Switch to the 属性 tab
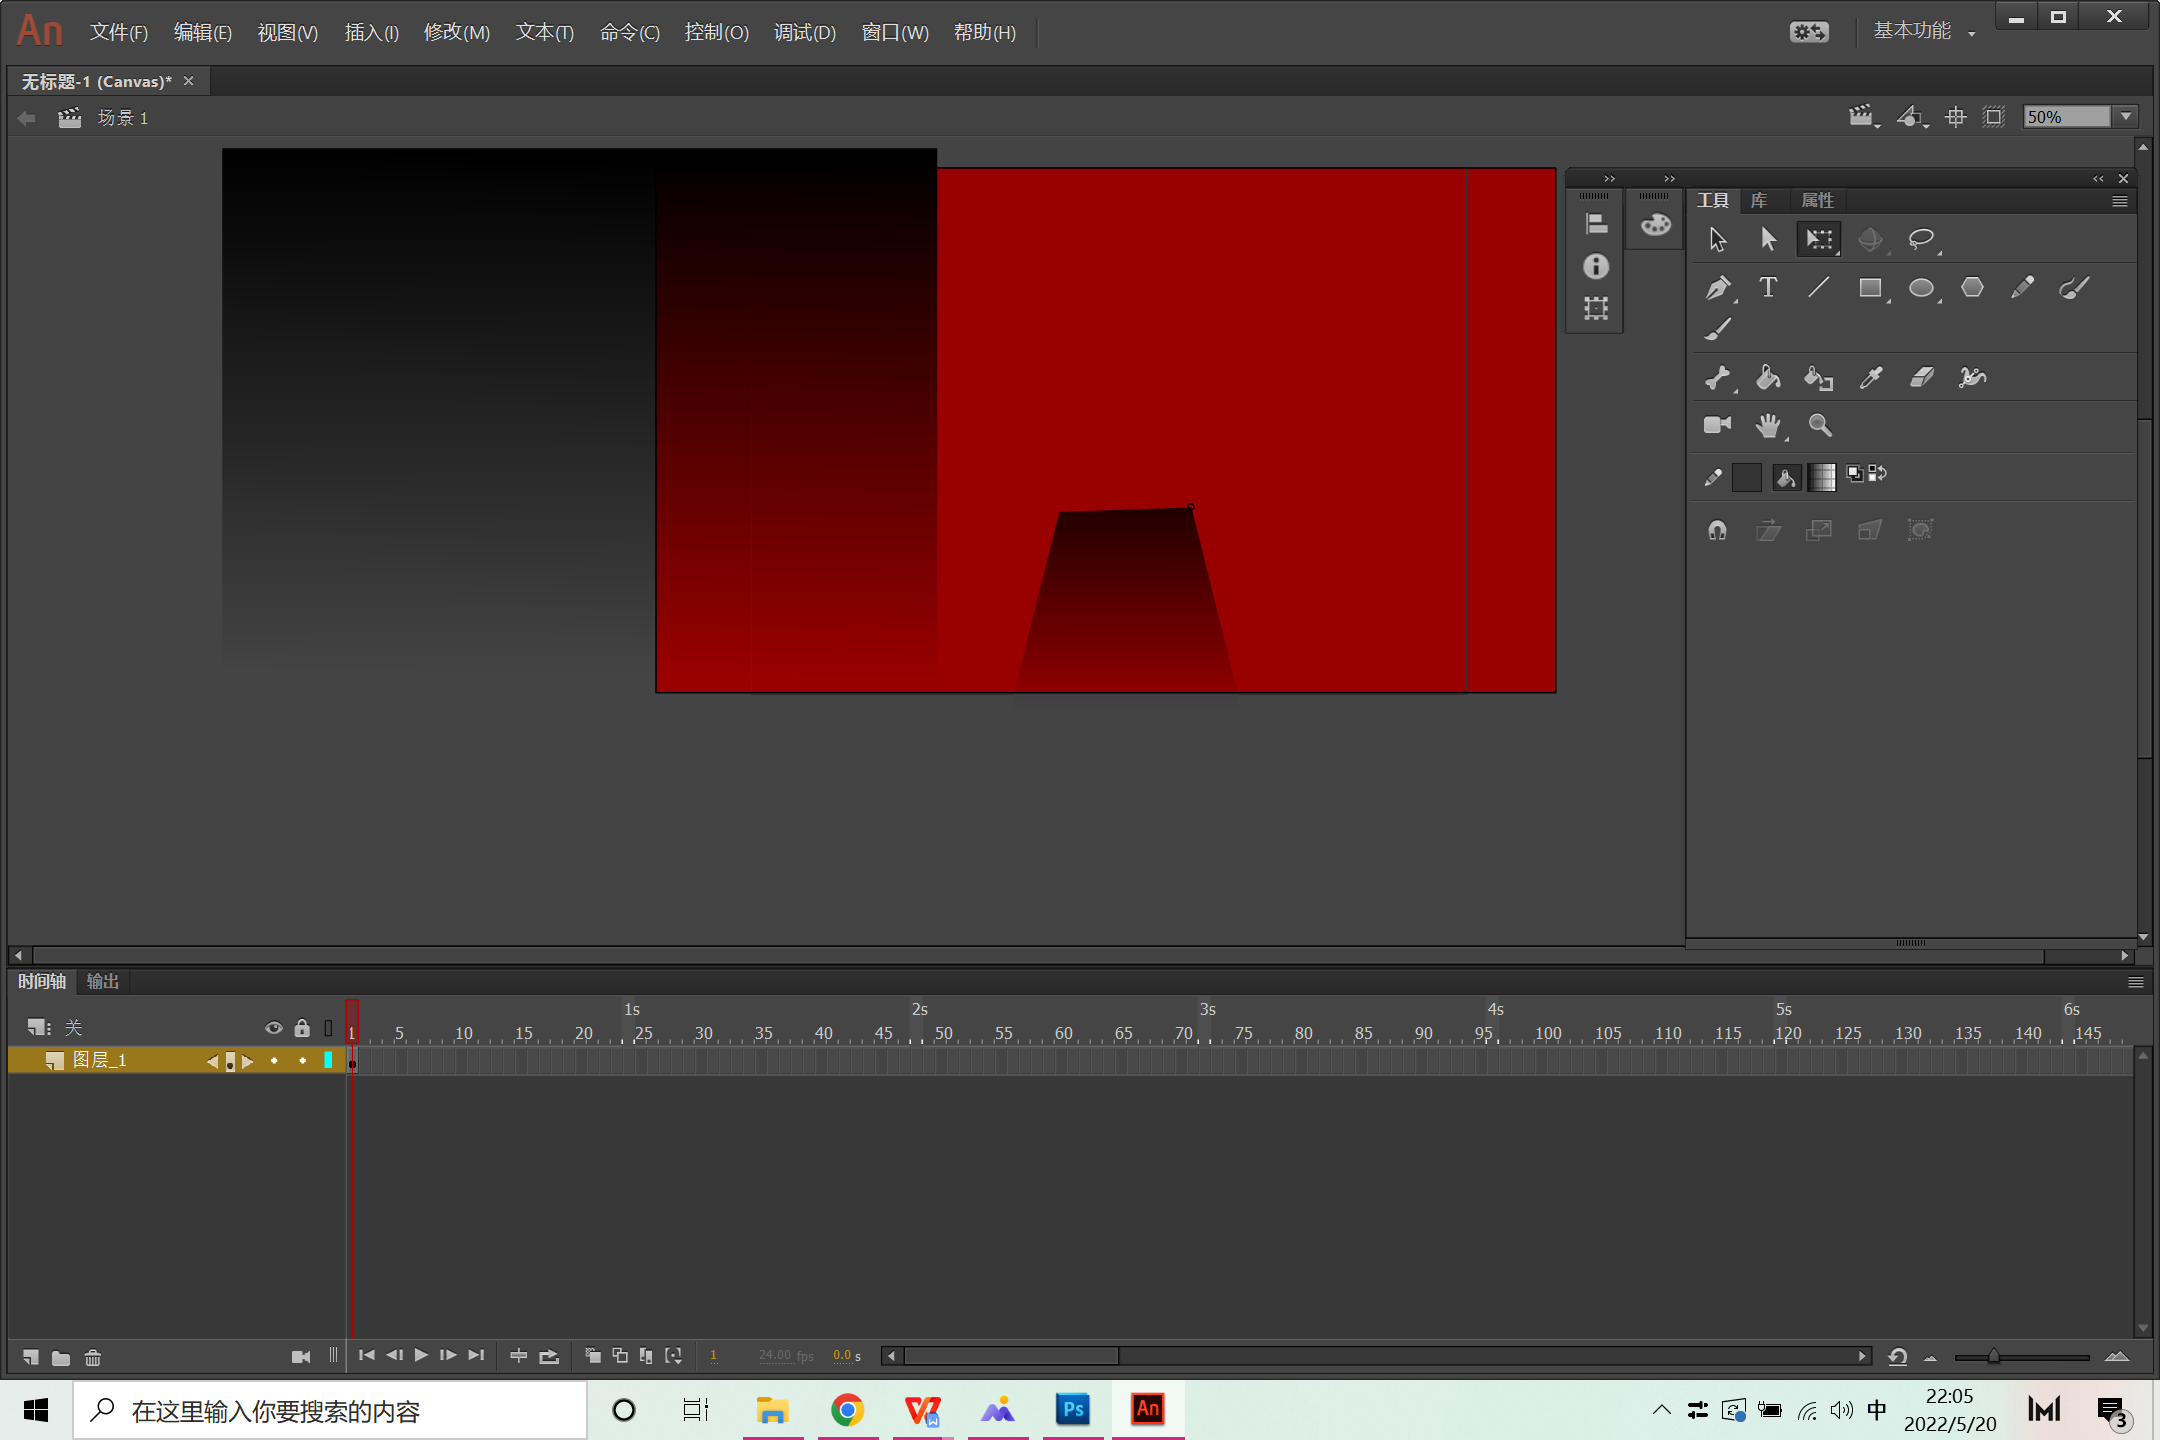The height and width of the screenshot is (1440, 2160). tap(1816, 201)
